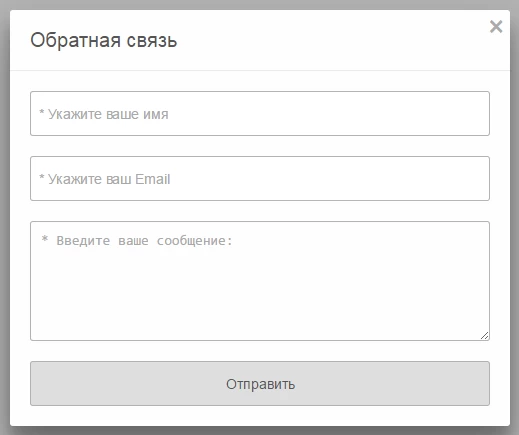This screenshot has height=435, width=519.
Task: Click the dimmed backdrop outside the dialog
Action: click(x=4, y=217)
